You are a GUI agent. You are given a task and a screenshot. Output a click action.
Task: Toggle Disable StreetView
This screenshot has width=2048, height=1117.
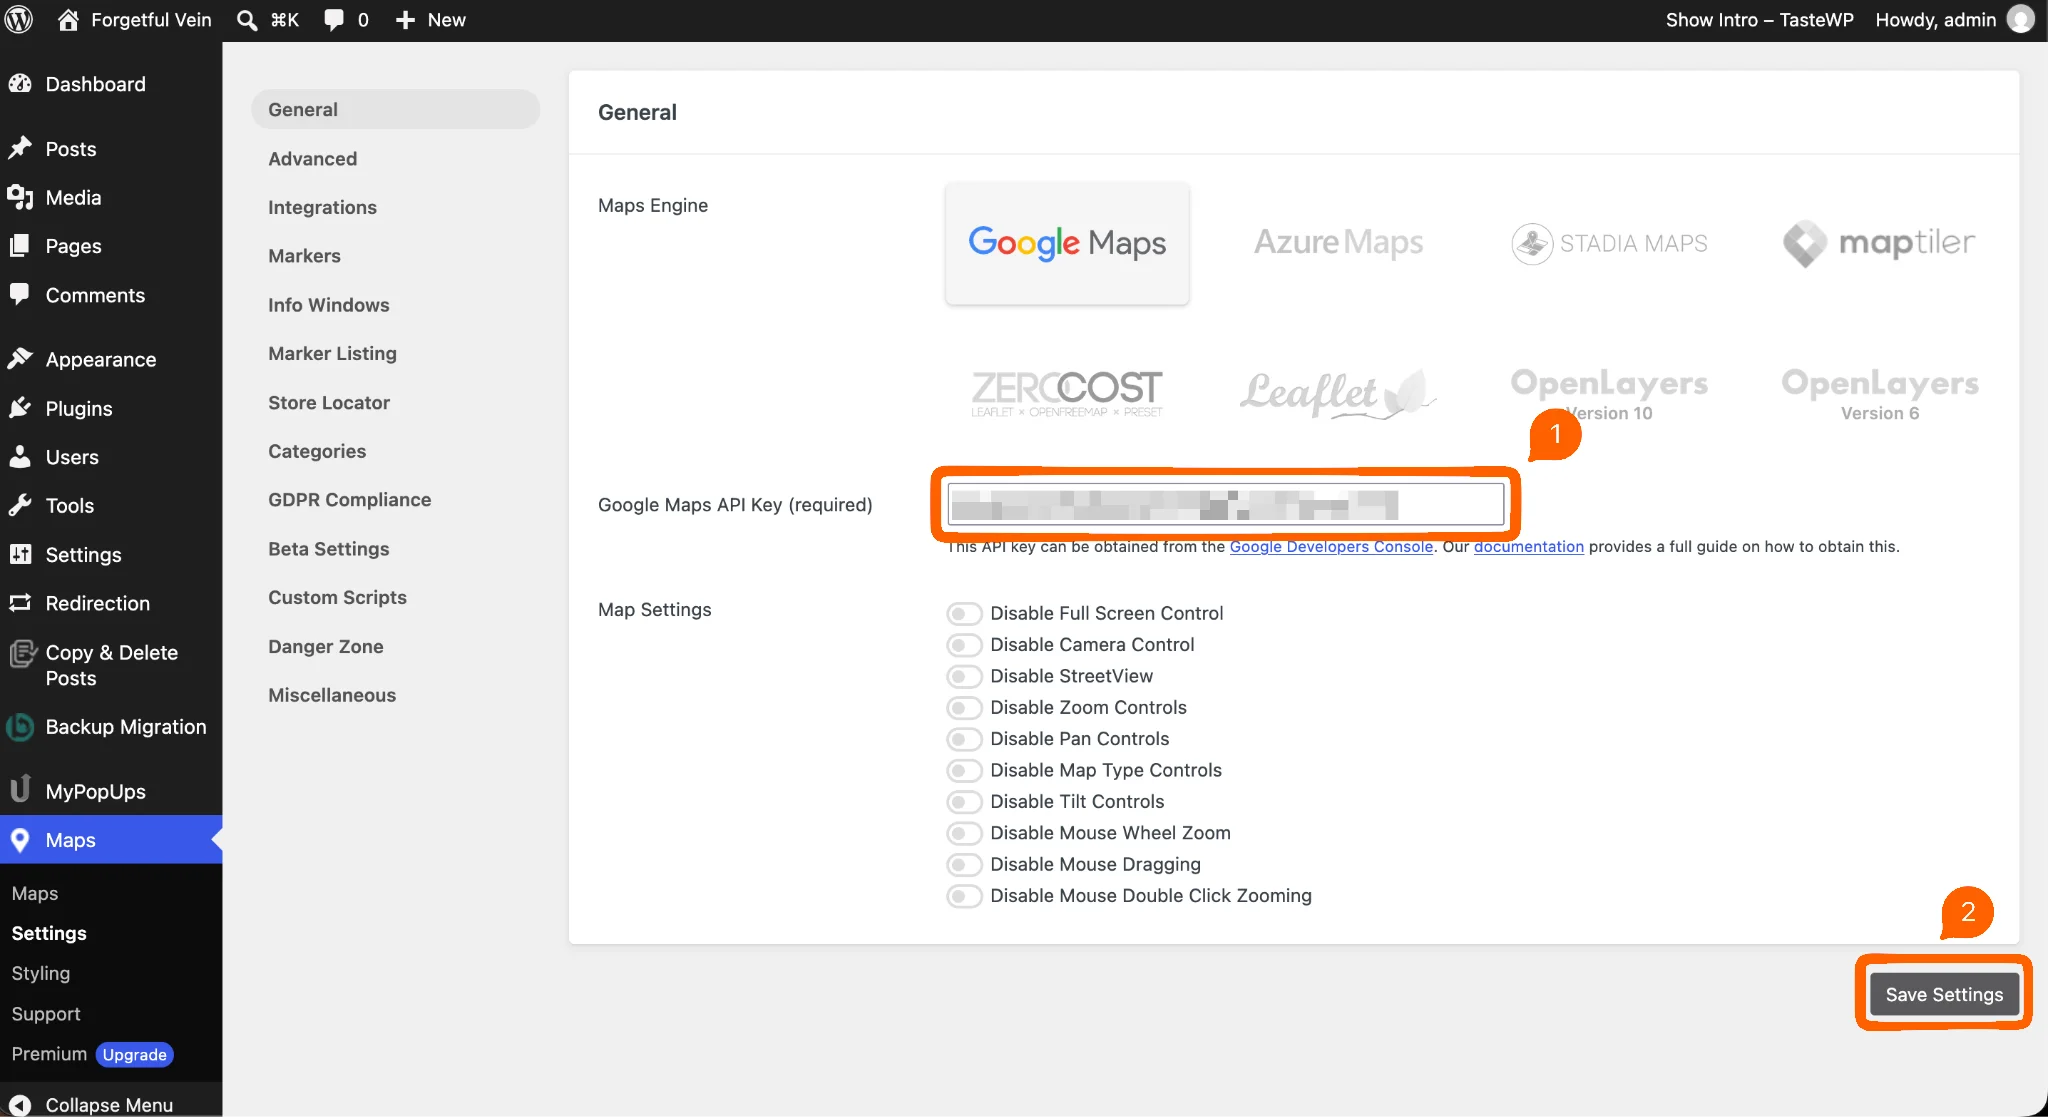964,676
